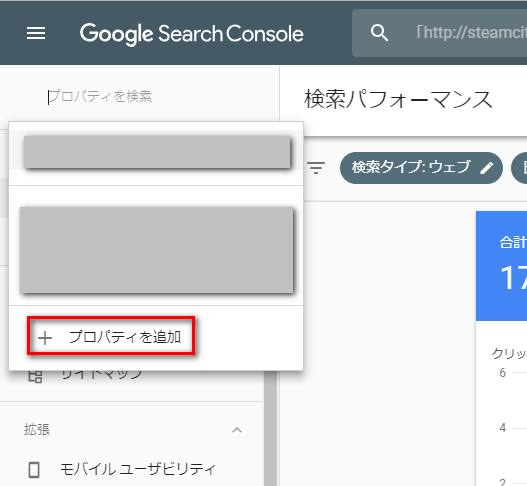Image resolution: width=527 pixels, height=486 pixels.
Task: Click the Google Search Console logo
Action: pos(192,34)
